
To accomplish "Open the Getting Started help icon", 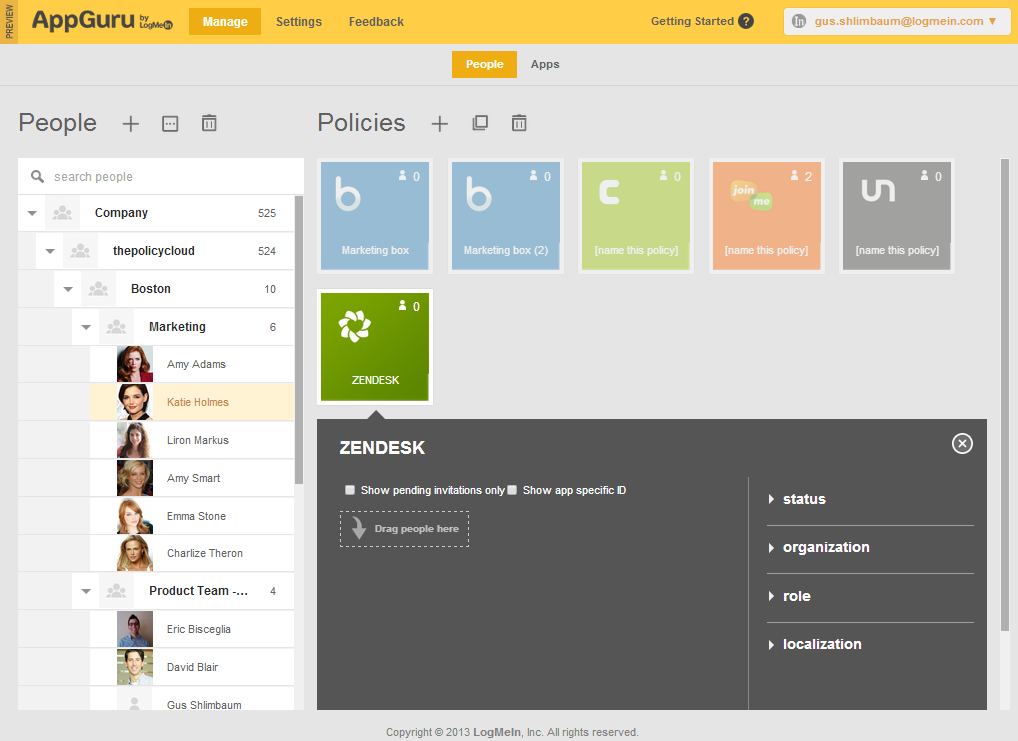I will (x=746, y=21).
